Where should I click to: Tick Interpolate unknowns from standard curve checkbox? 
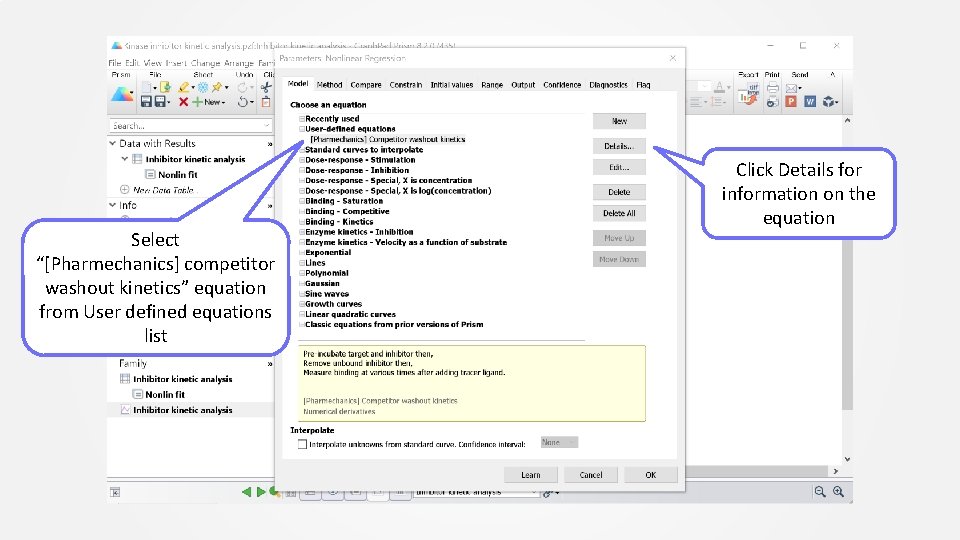click(302, 444)
